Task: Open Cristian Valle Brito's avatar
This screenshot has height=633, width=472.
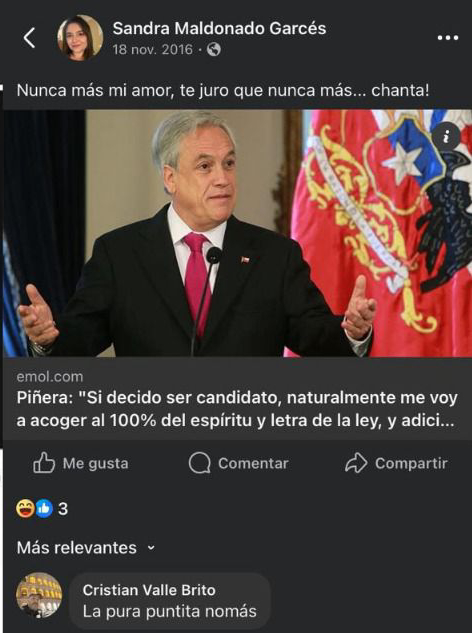Action: point(39,595)
